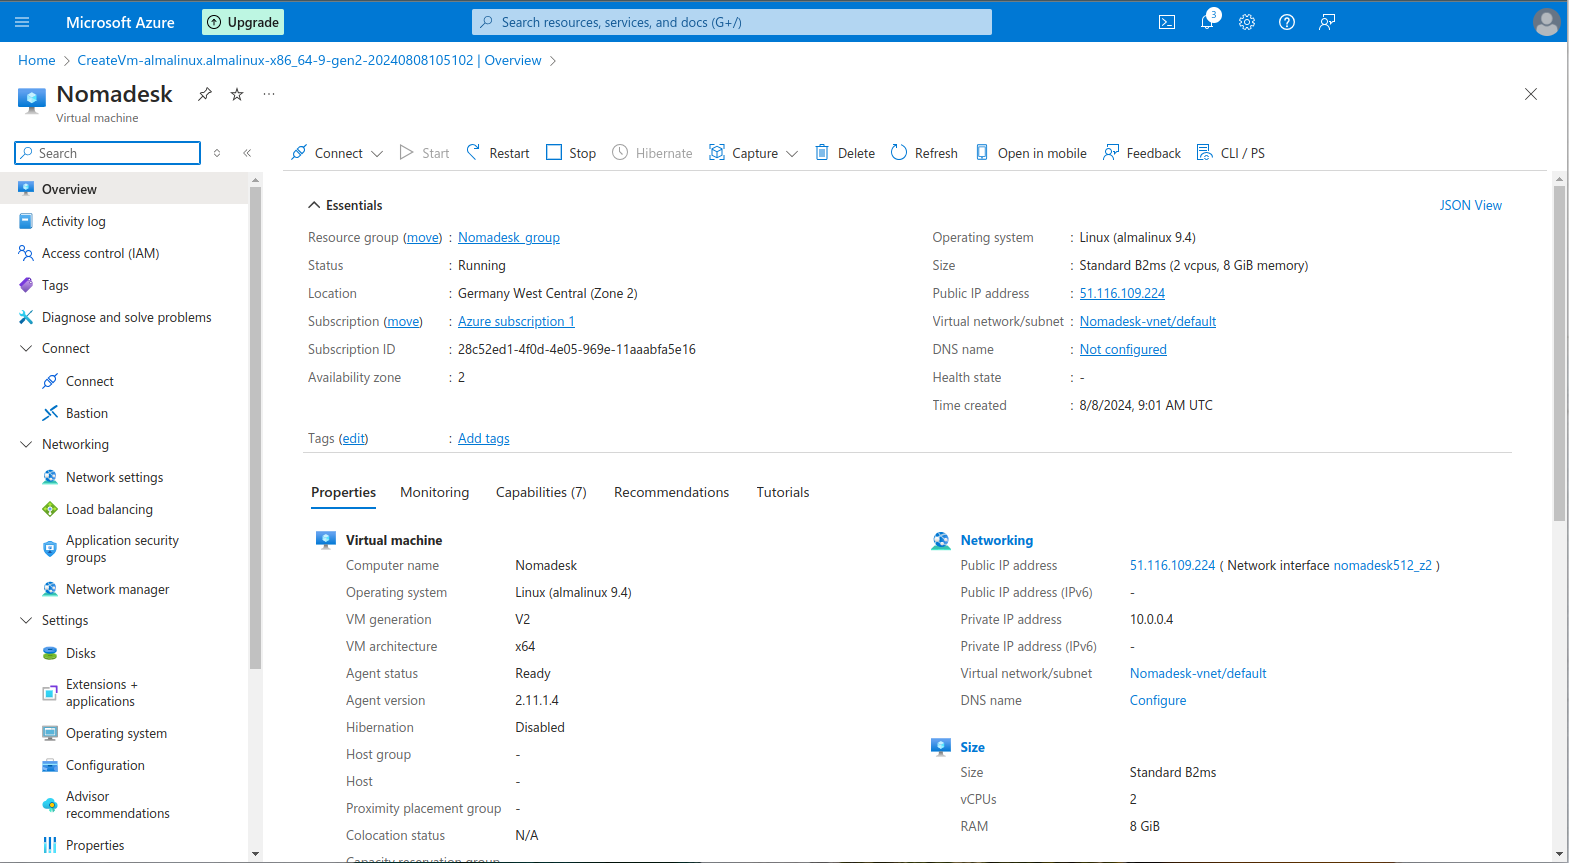Viewport: 1569px width, 863px height.
Task: Click Home in the breadcrumb
Action: (x=37, y=60)
